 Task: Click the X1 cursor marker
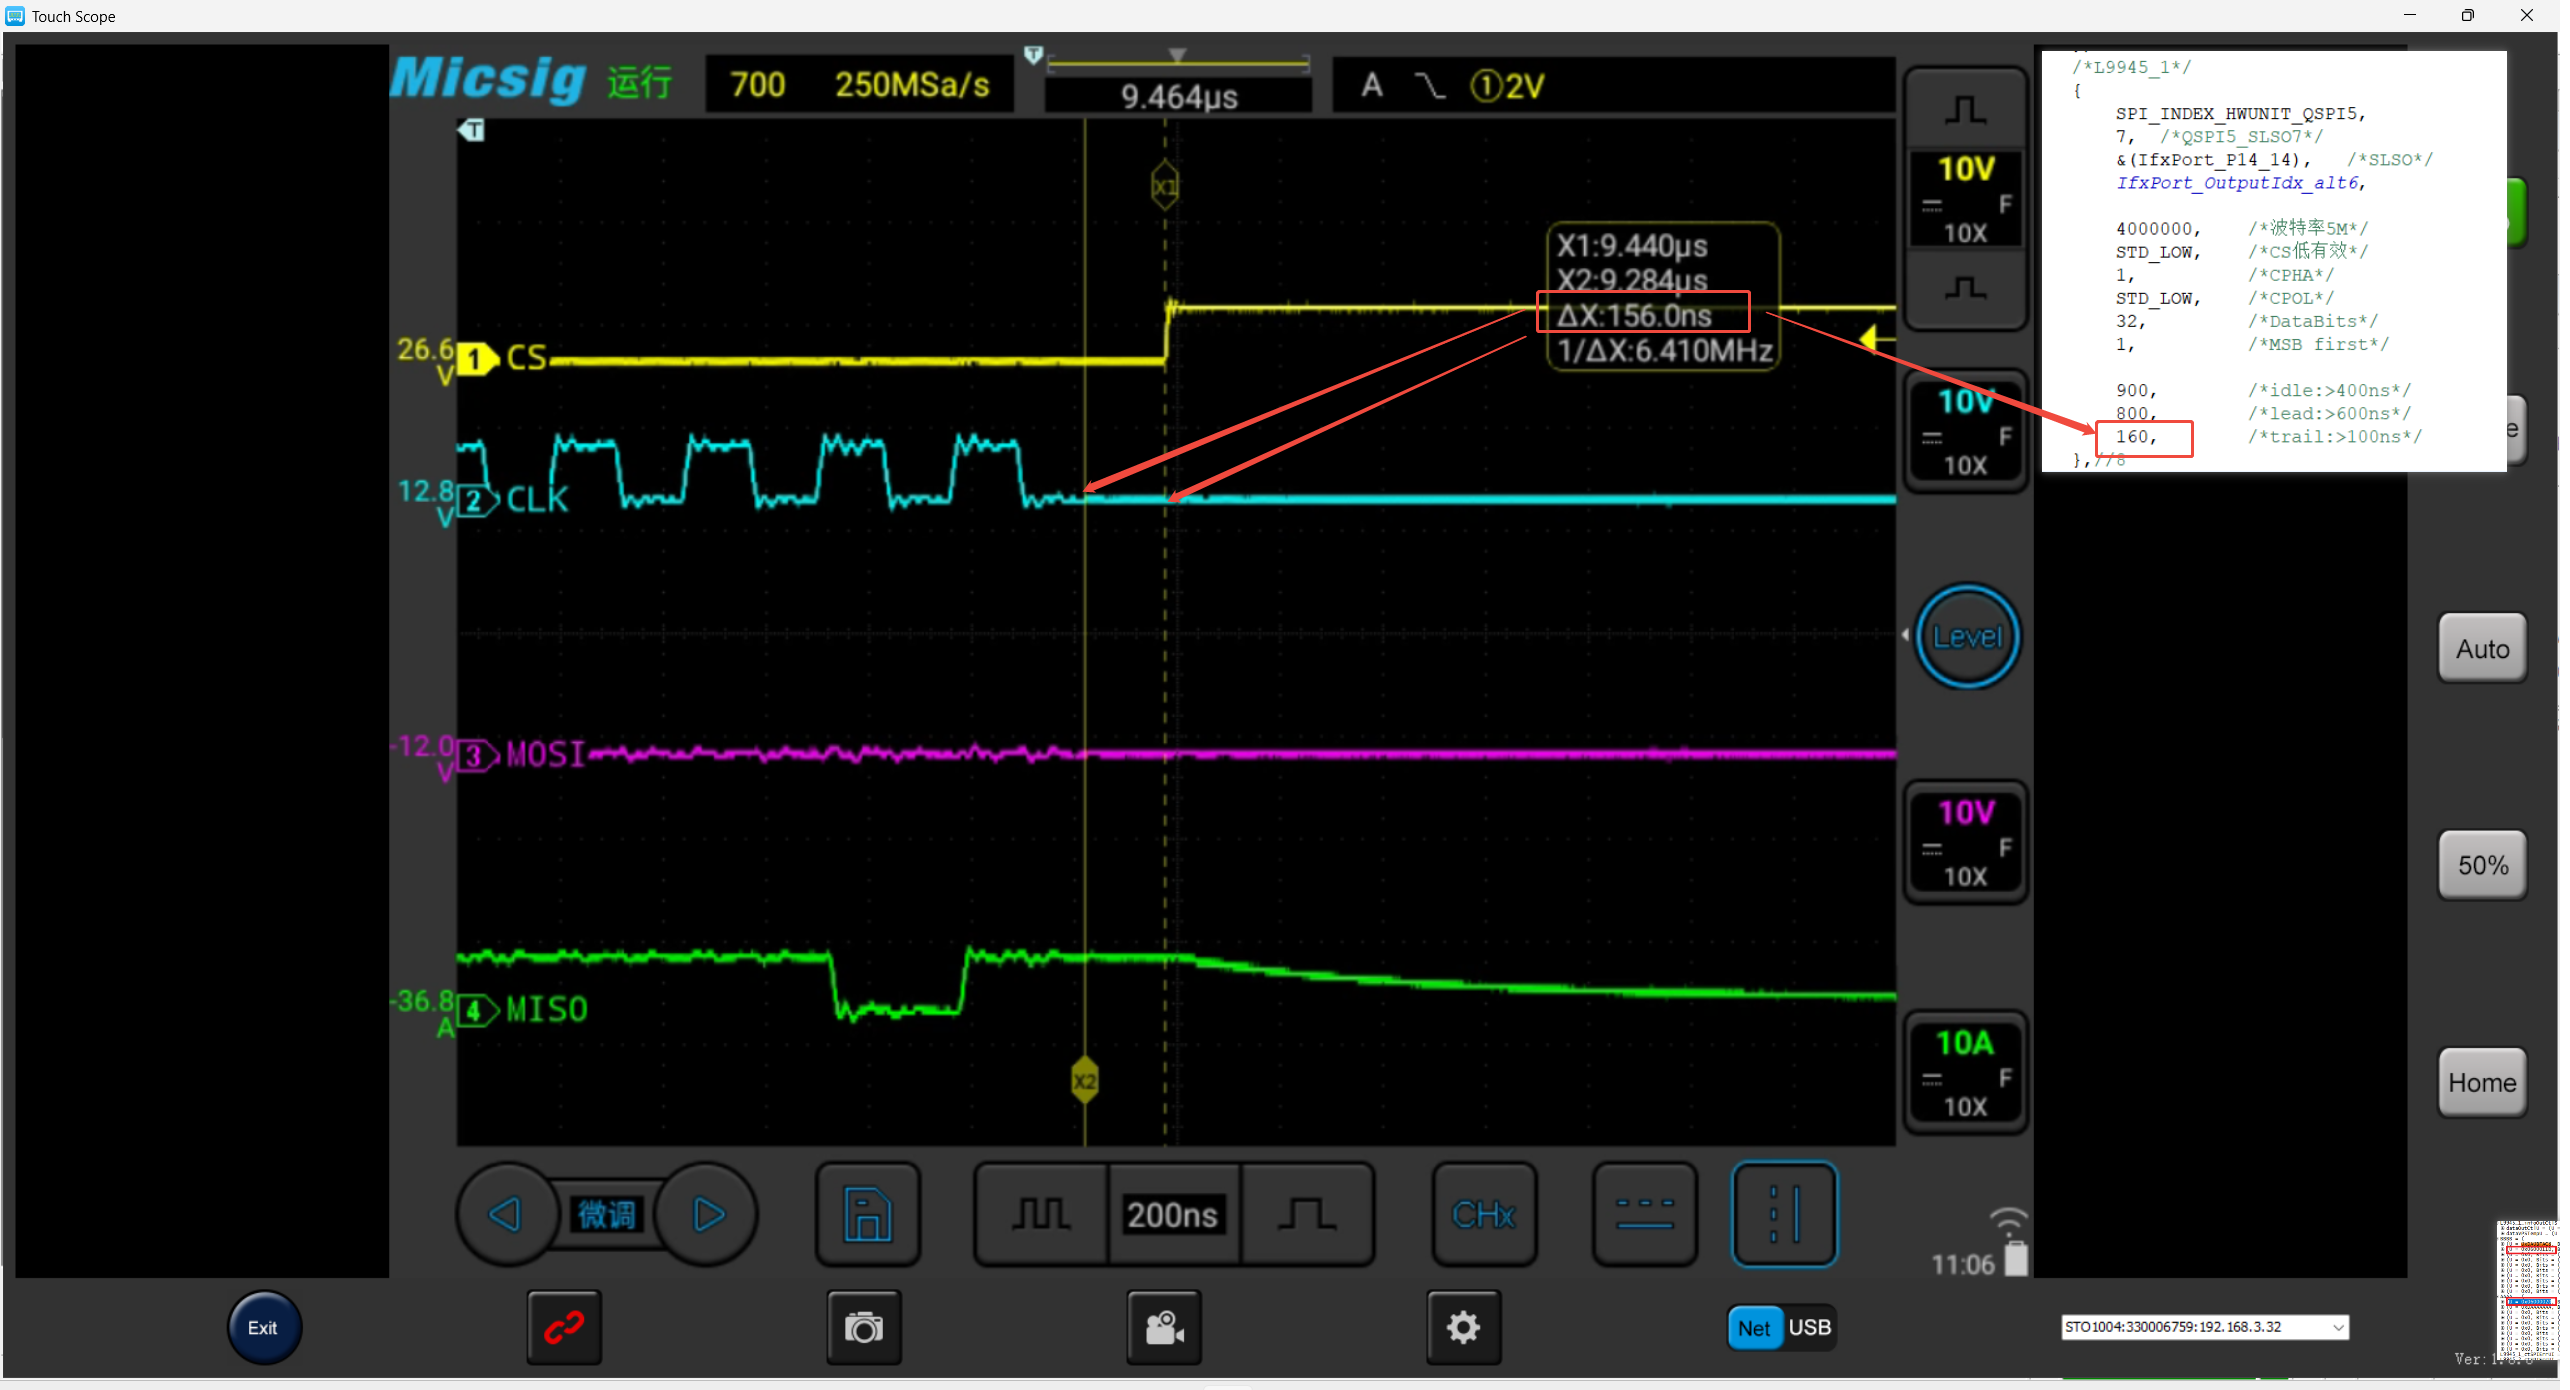click(x=1165, y=186)
